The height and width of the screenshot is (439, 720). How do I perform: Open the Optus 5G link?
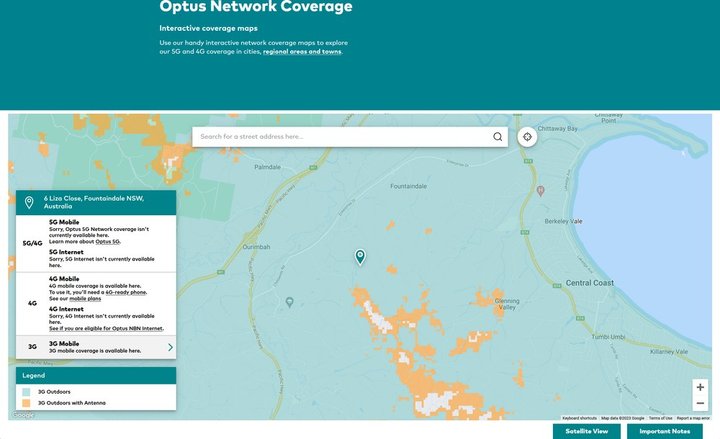tap(107, 242)
